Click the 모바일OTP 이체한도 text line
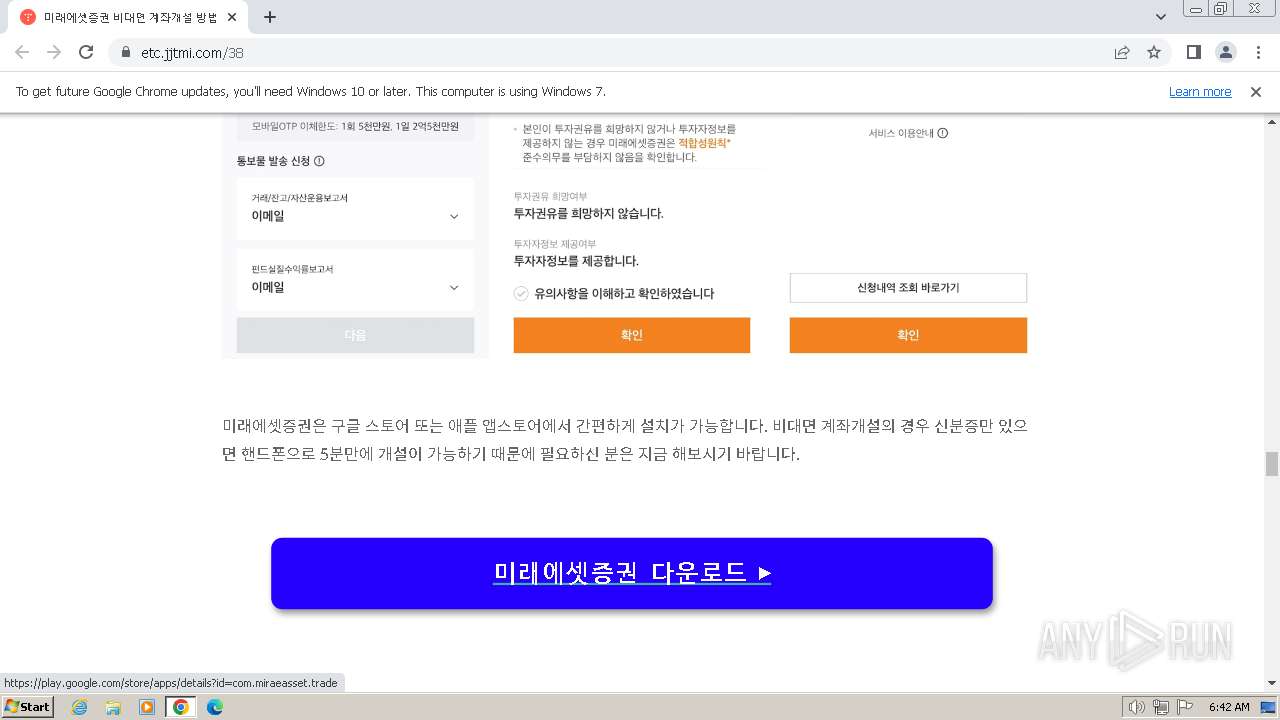The image size is (1280, 720). 355,127
